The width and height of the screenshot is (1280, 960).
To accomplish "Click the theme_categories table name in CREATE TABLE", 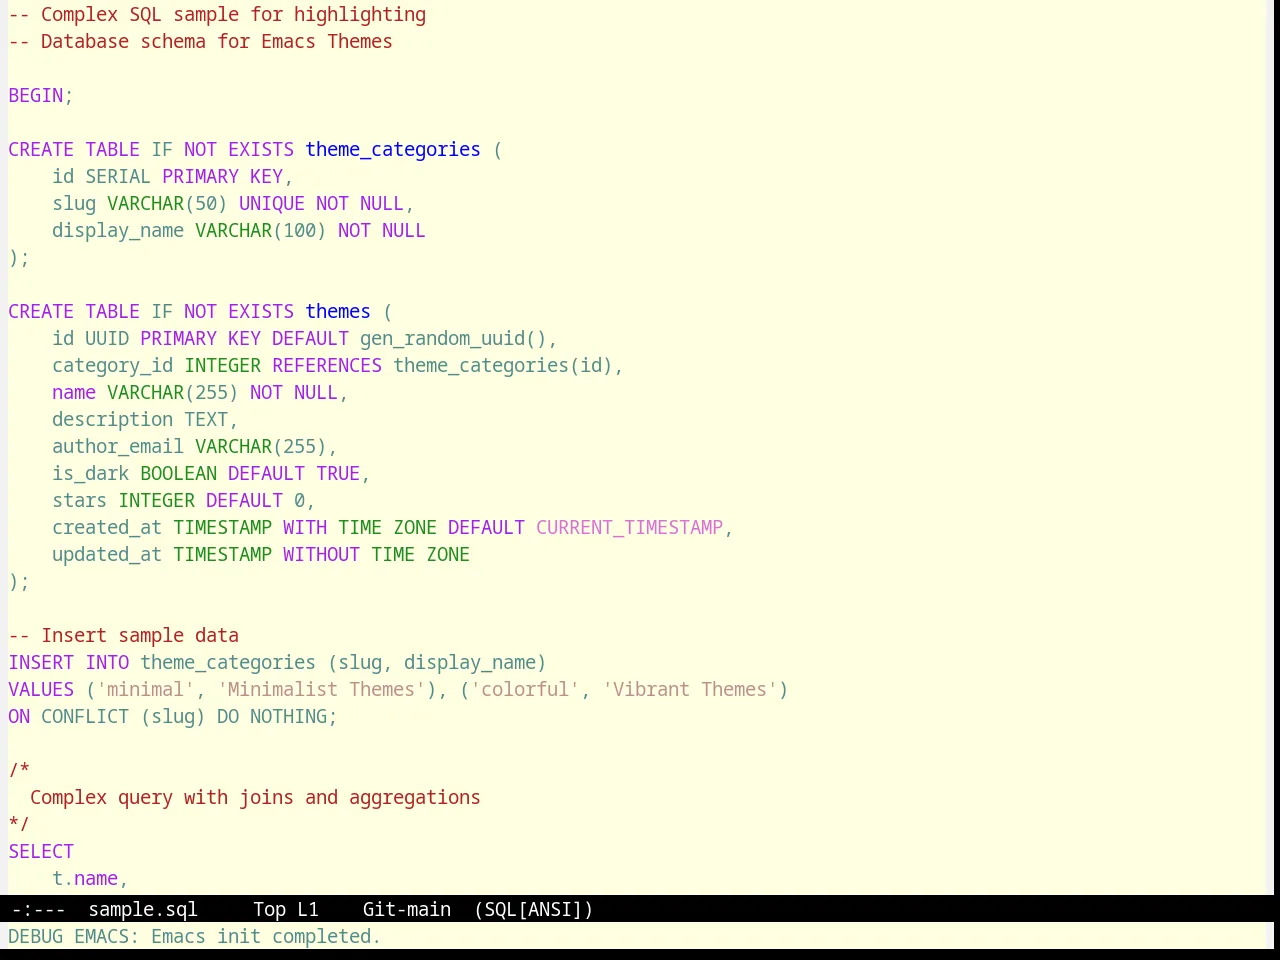I will (x=393, y=149).
